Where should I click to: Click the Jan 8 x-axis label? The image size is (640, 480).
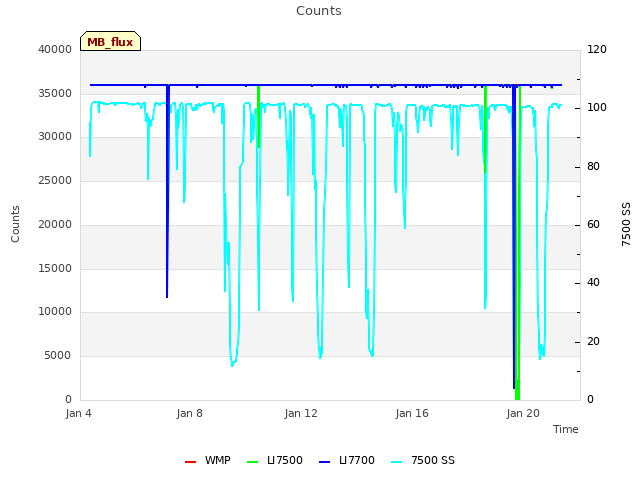(x=189, y=413)
